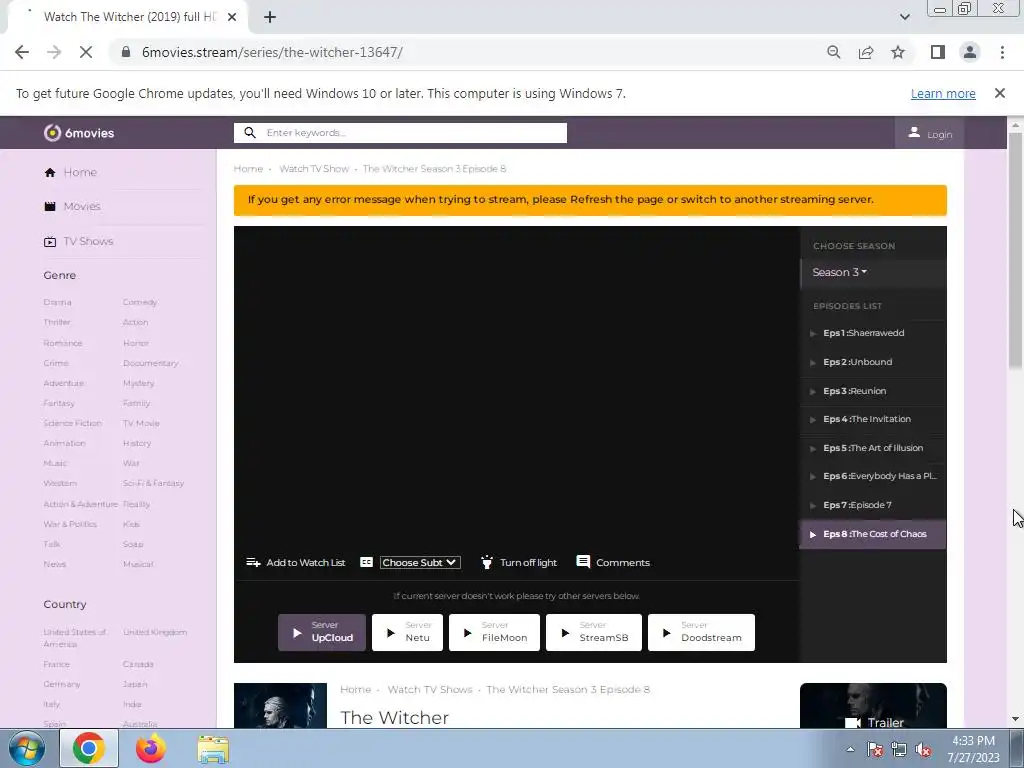The image size is (1024, 768).
Task: Click the search magnifier icon in site header
Action: point(249,133)
